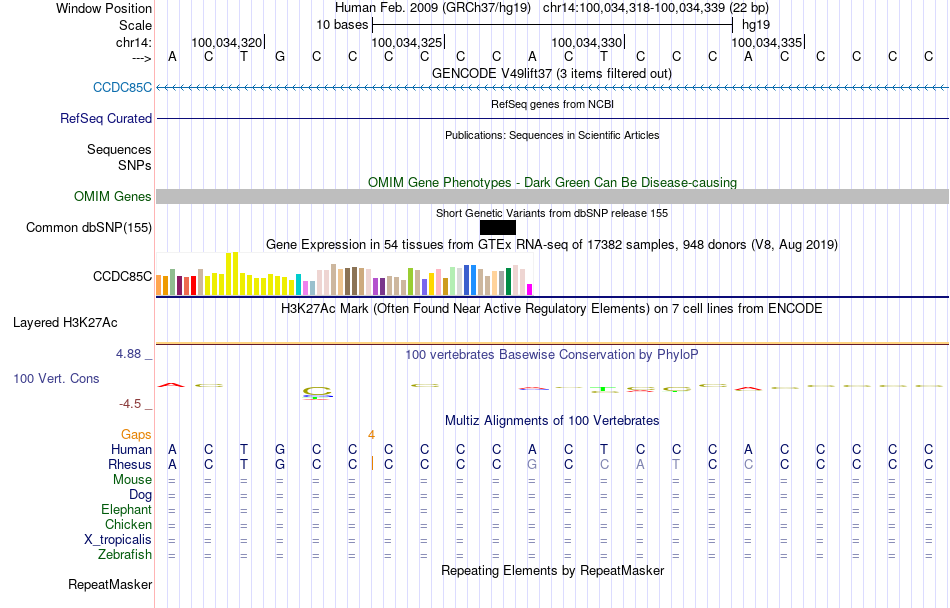Select the Rhesus species row label

[130, 464]
